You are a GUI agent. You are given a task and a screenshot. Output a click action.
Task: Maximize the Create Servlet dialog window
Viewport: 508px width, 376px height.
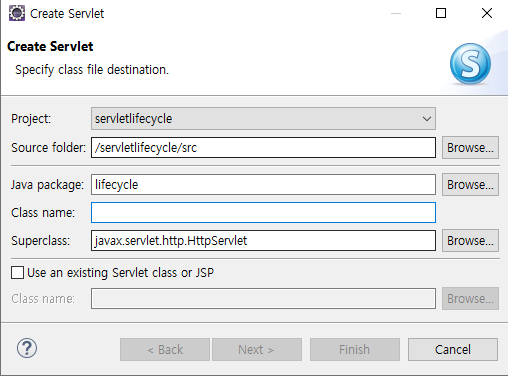[x=441, y=13]
